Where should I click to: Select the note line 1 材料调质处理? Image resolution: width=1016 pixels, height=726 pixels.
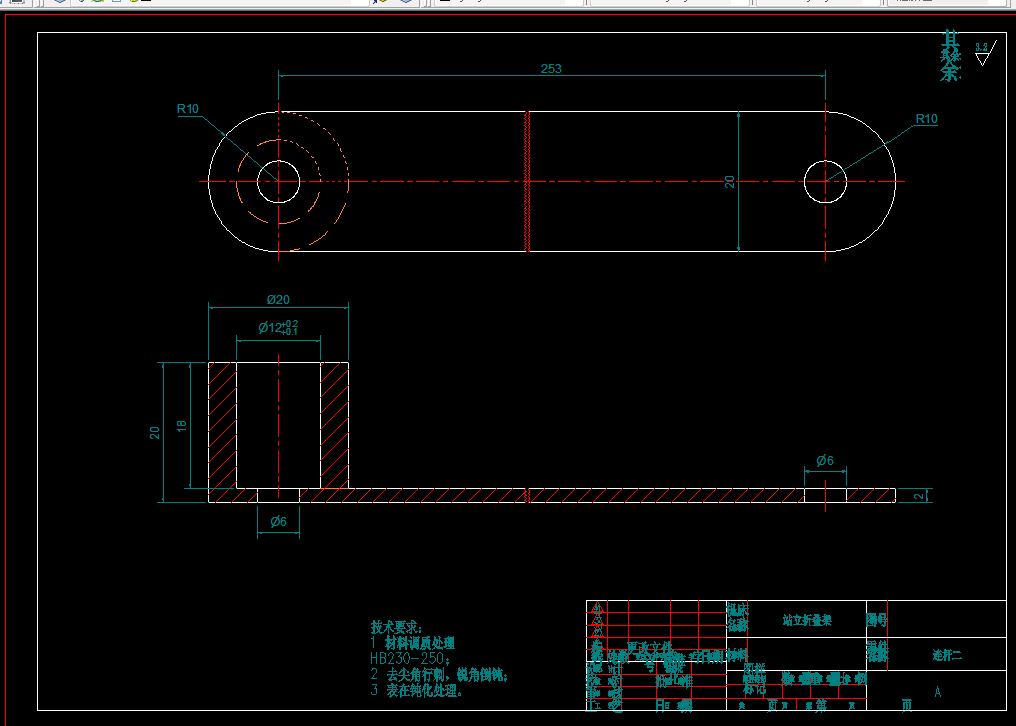[x=413, y=643]
